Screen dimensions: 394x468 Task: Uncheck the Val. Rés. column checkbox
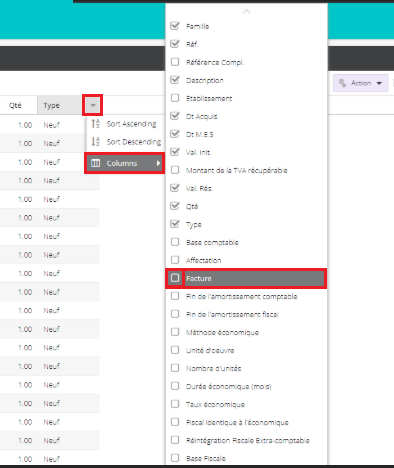click(175, 188)
